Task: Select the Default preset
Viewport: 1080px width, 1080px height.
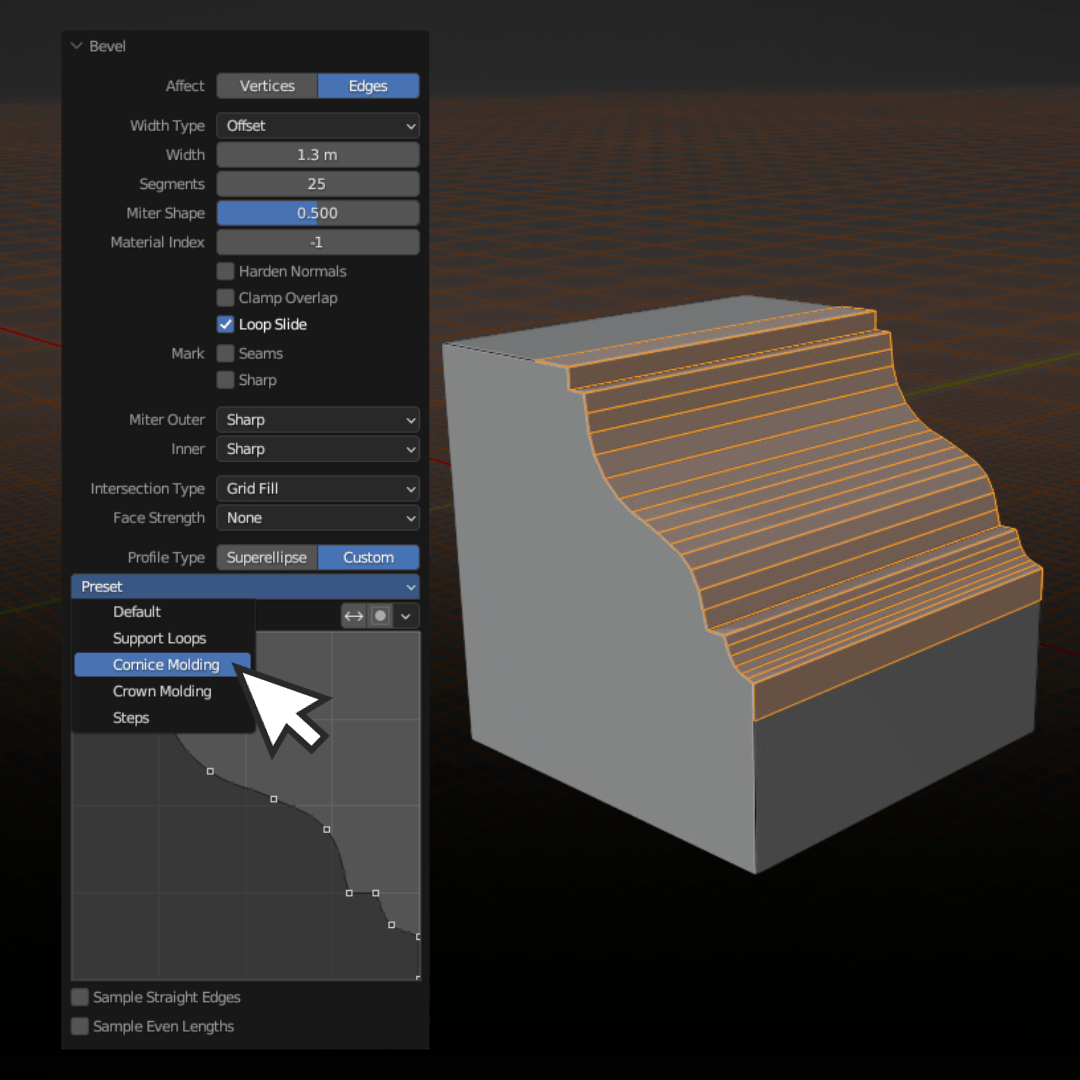Action: tap(163, 612)
